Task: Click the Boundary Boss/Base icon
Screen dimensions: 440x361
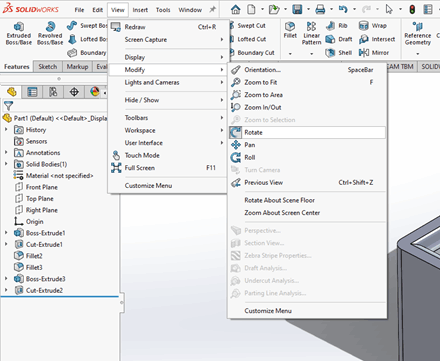Action: pos(72,53)
